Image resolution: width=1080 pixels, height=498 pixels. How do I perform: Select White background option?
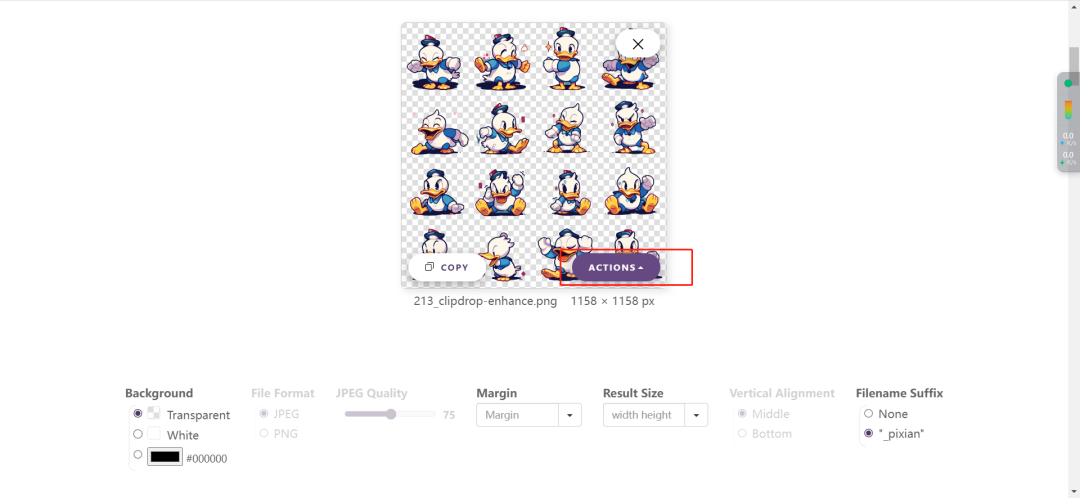point(138,434)
